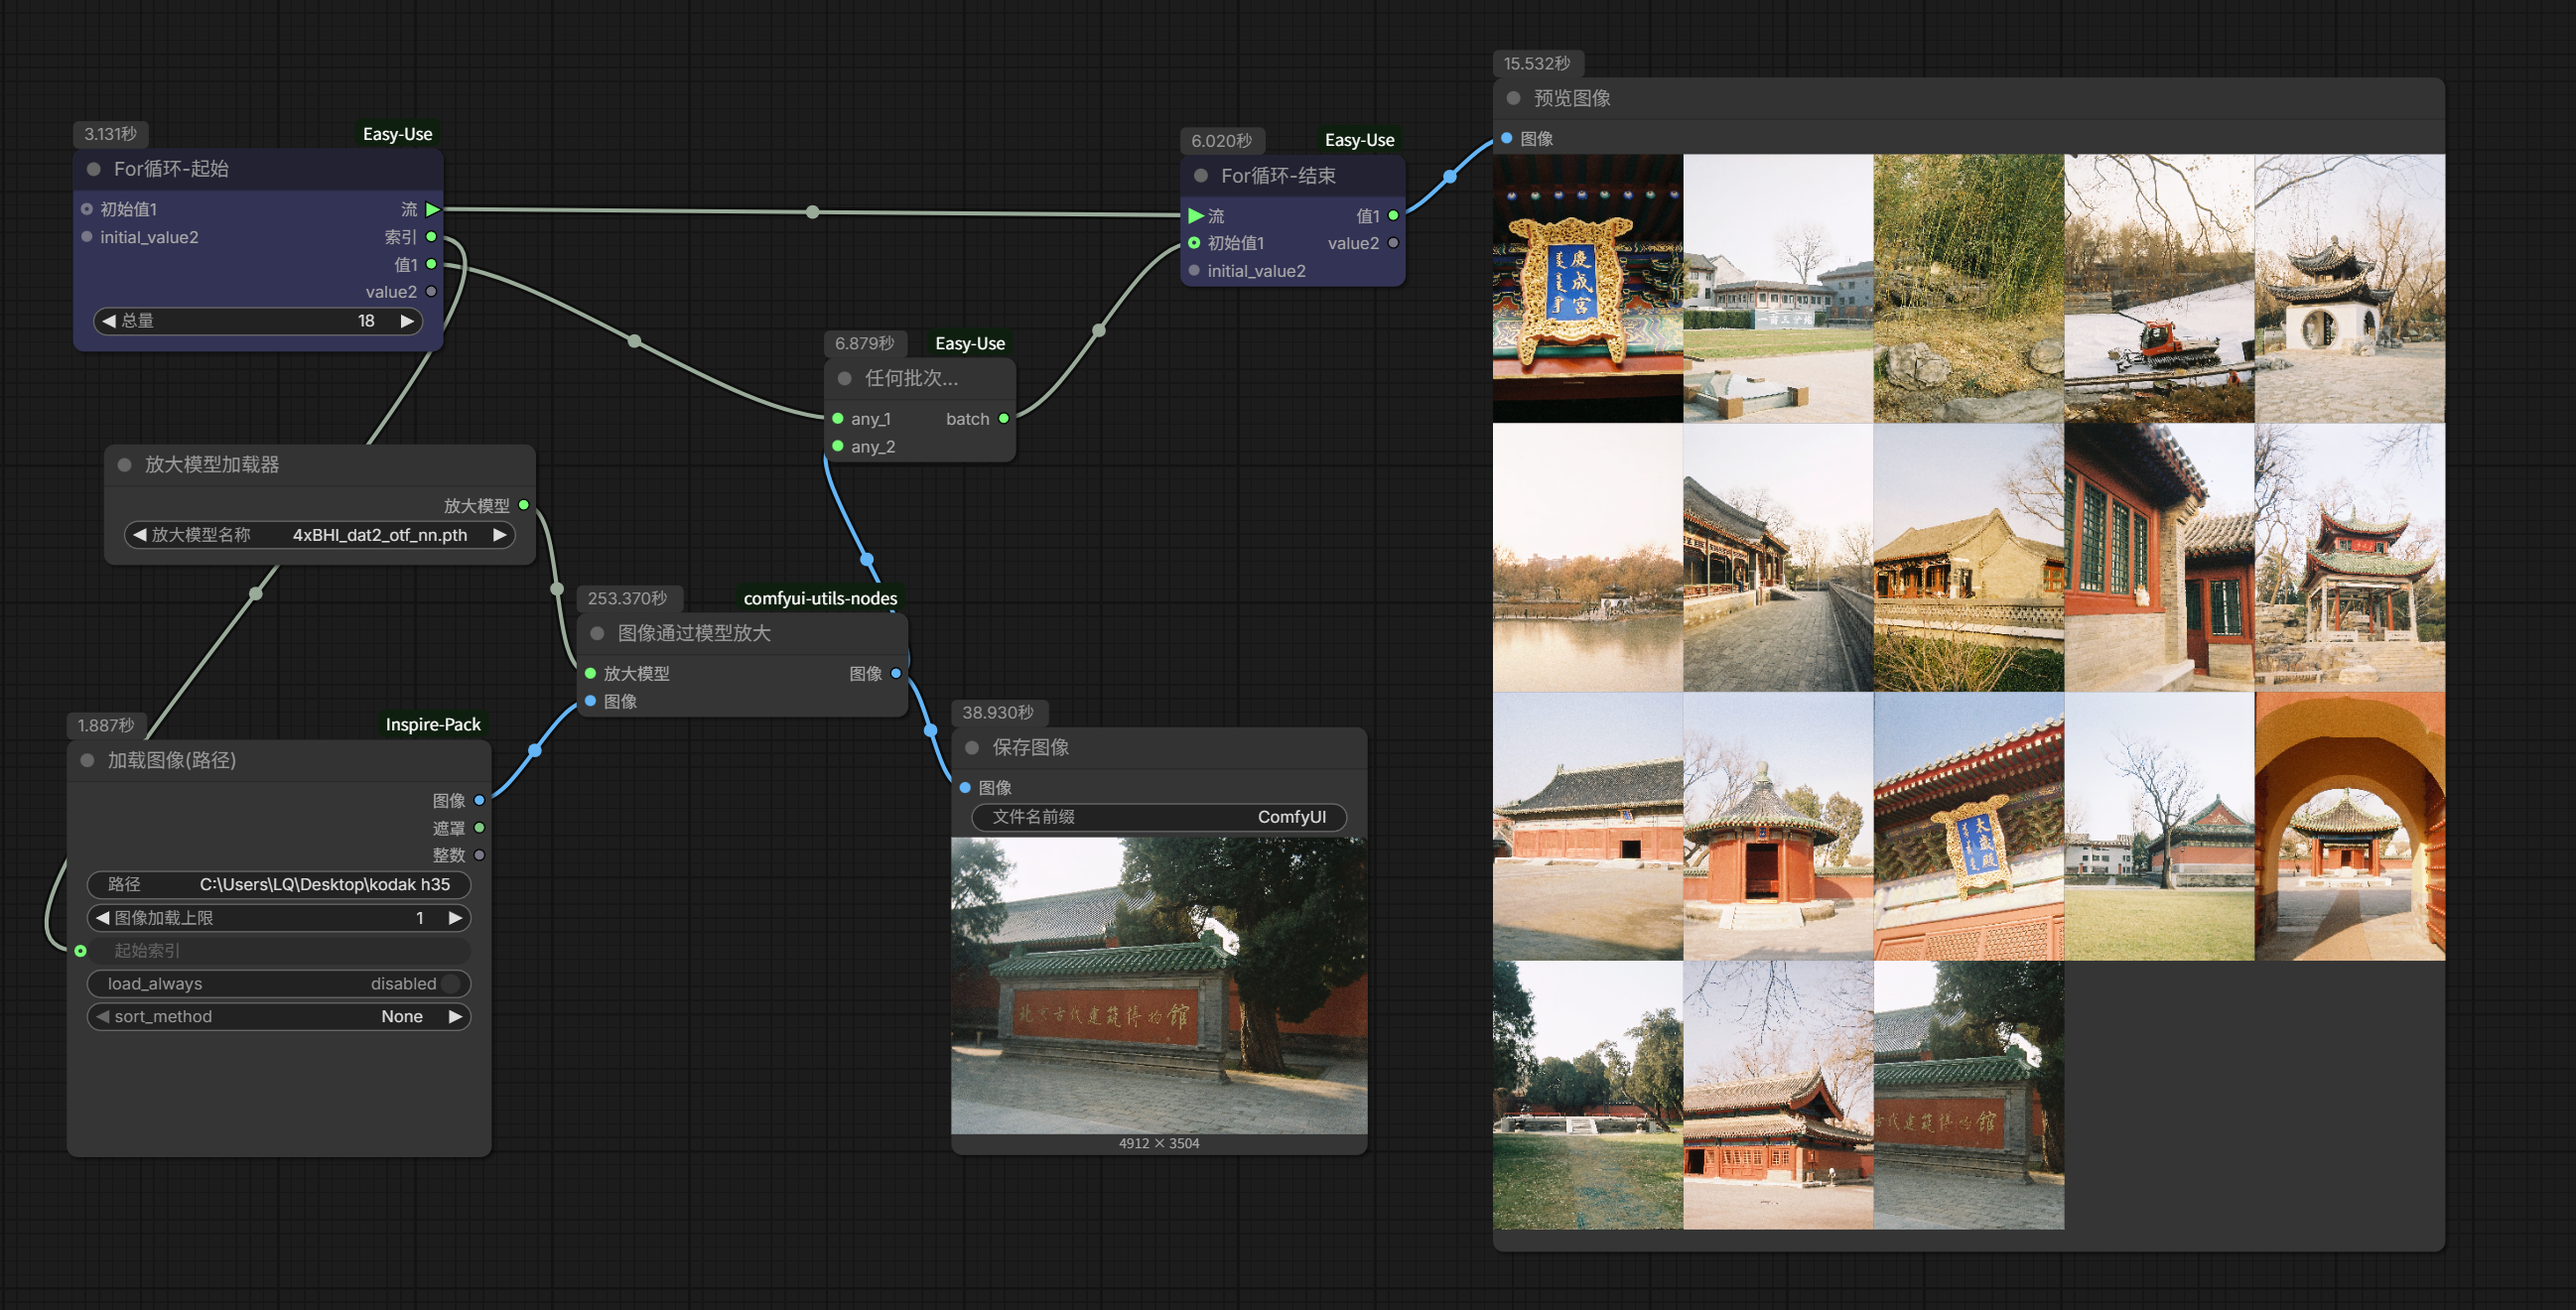
Task: Collapse the 保存图像 node via its dot
Action: (971, 747)
